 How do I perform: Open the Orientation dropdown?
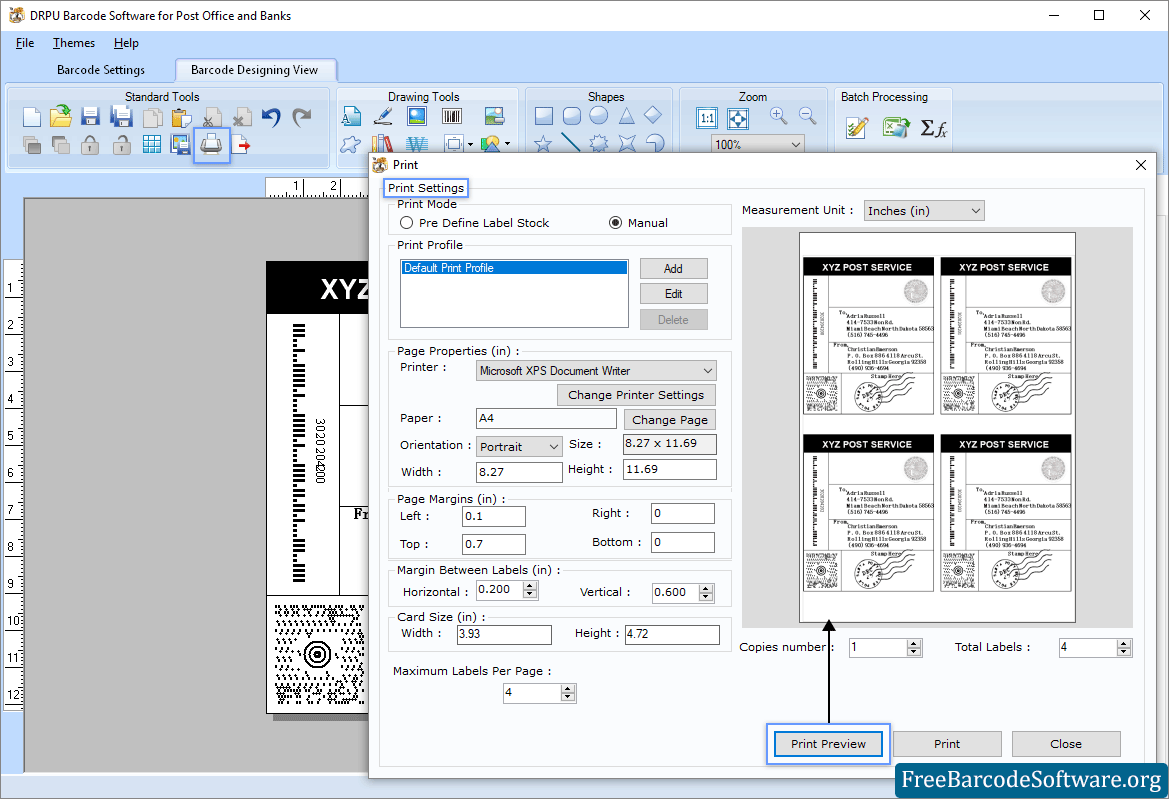point(520,446)
